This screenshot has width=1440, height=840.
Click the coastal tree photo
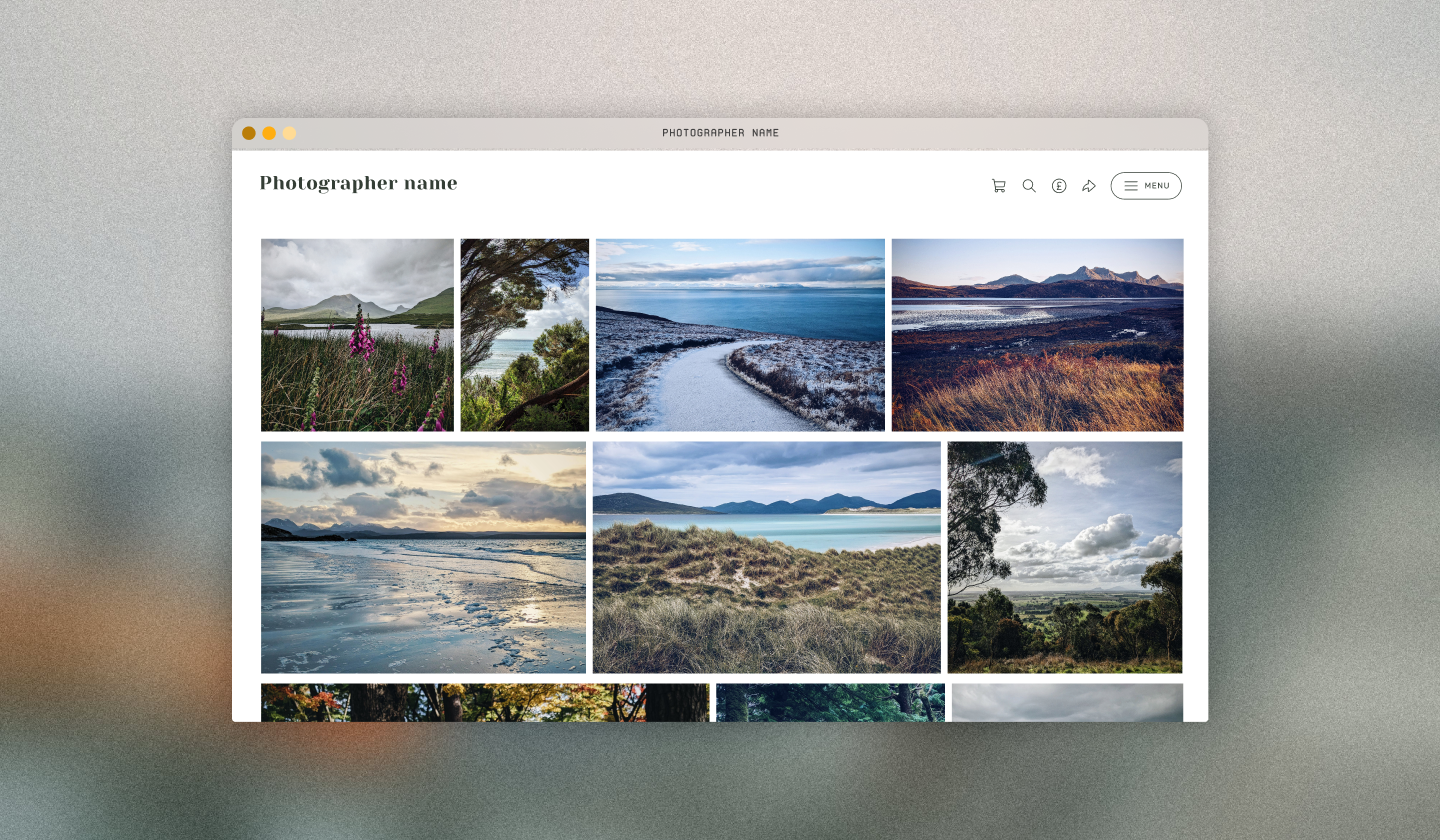(x=524, y=334)
